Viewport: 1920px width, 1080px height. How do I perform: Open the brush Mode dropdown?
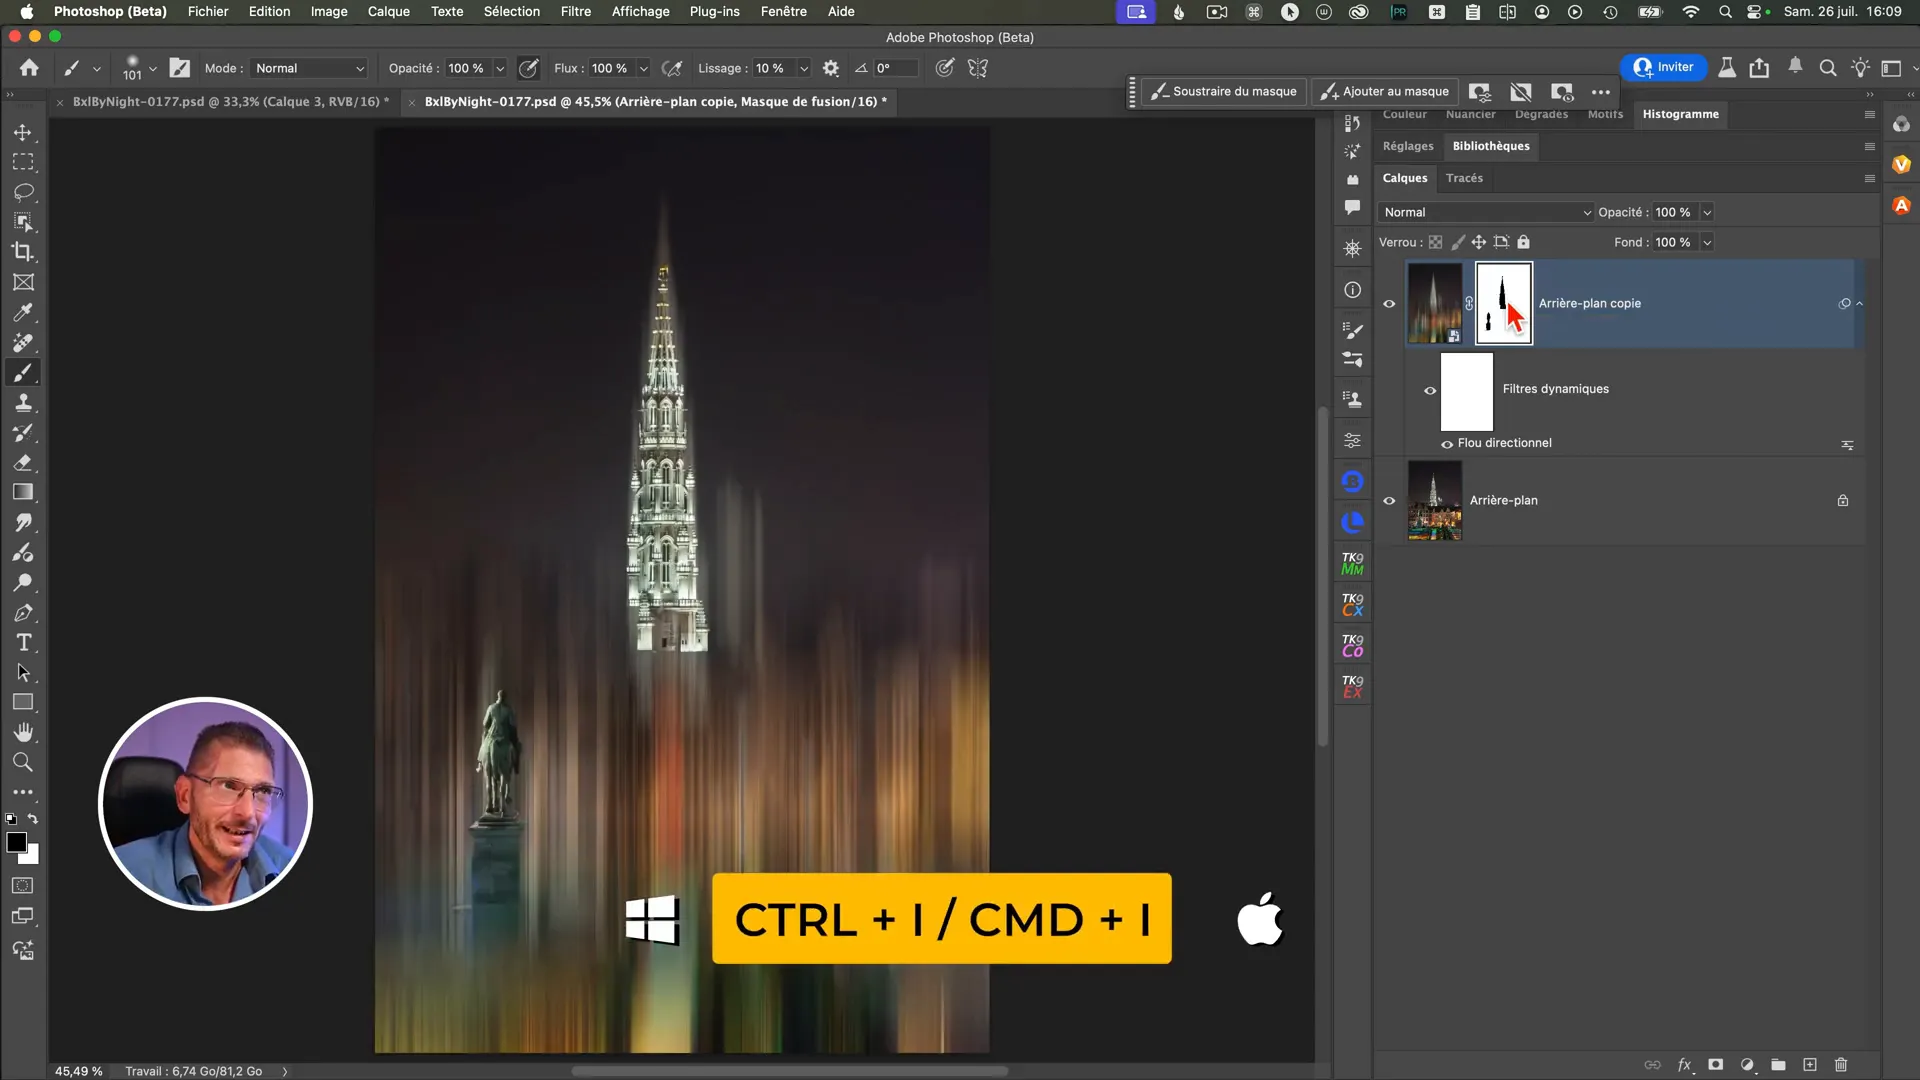[x=309, y=68]
